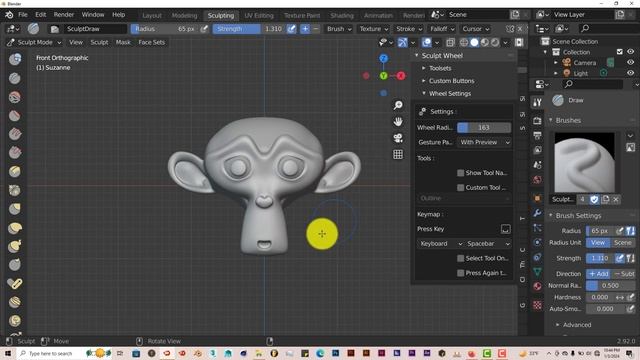
Task: Click the Z axis on navigation gizmo
Action: pos(383,58)
